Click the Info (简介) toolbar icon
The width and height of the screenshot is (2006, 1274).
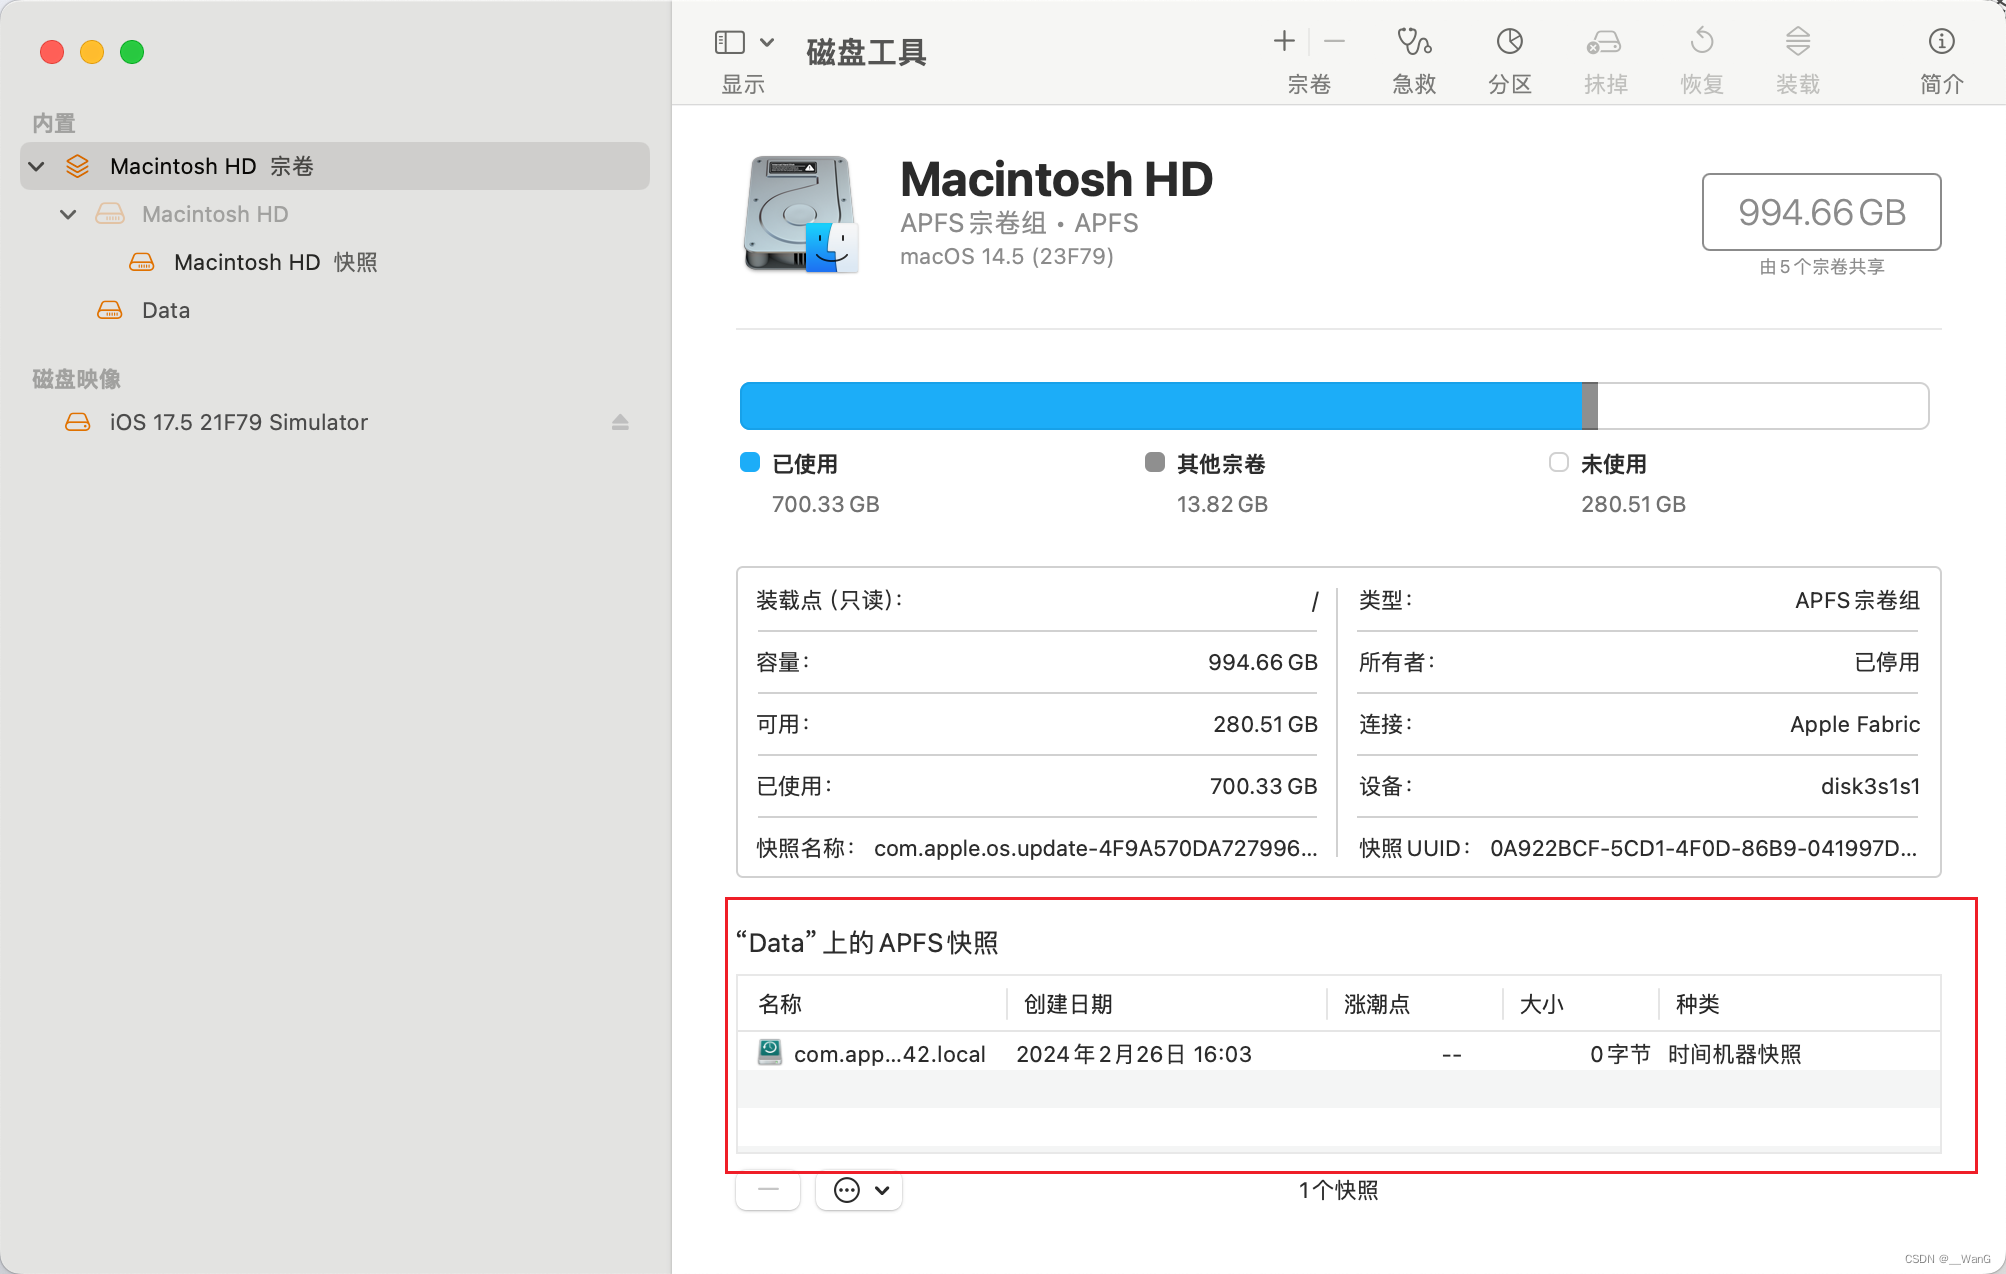click(x=1940, y=43)
